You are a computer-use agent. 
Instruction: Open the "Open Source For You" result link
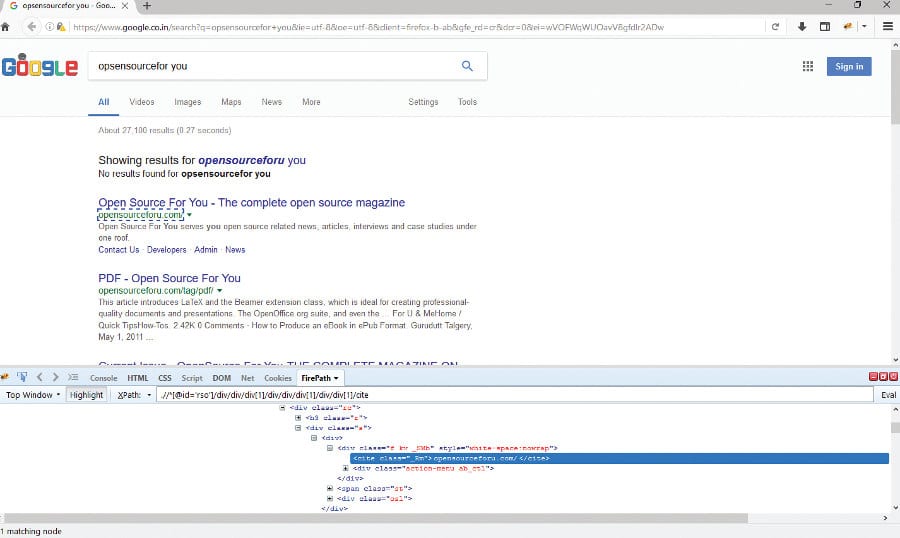tap(251, 202)
